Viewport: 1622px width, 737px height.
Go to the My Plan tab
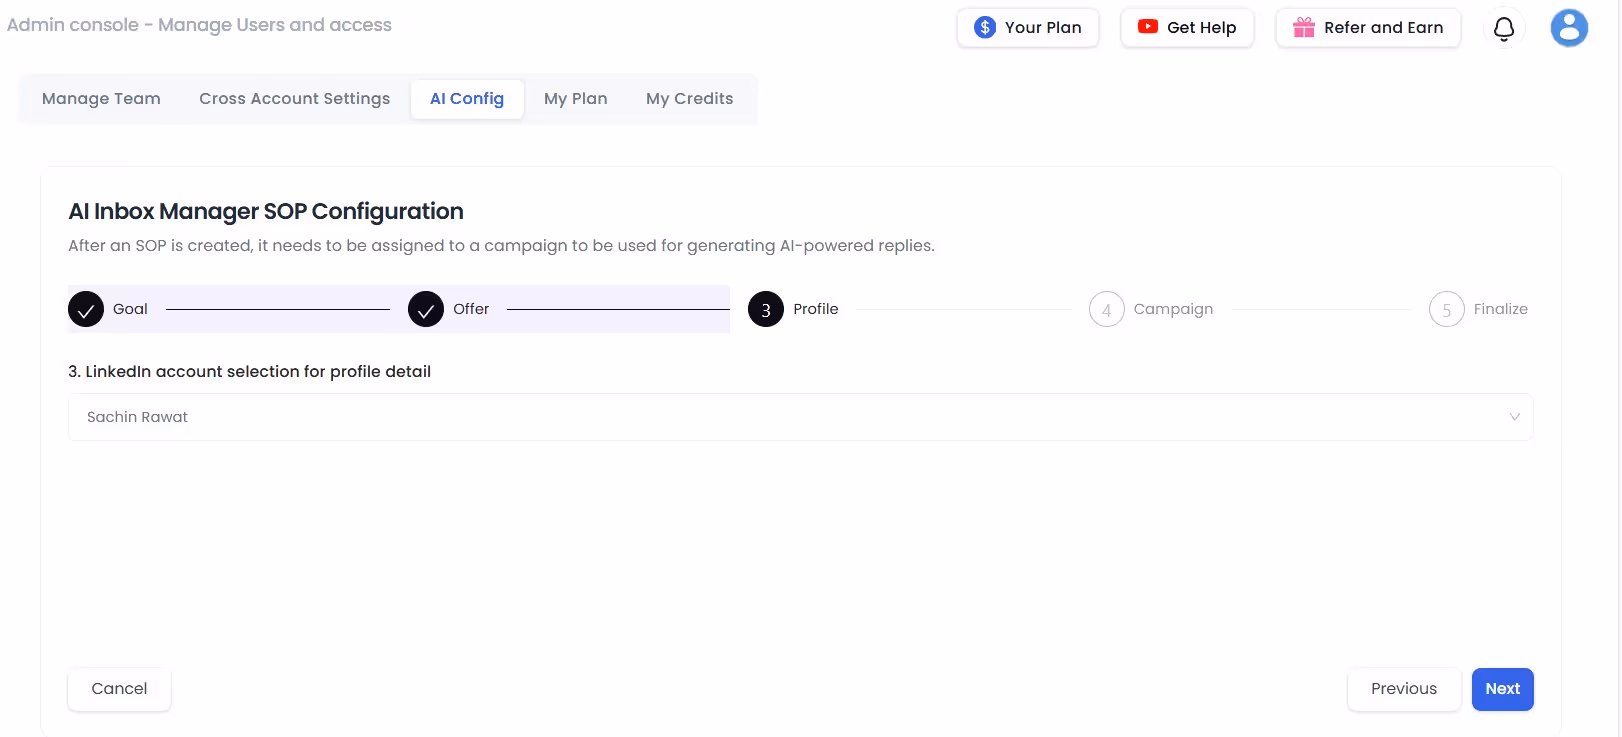576,99
